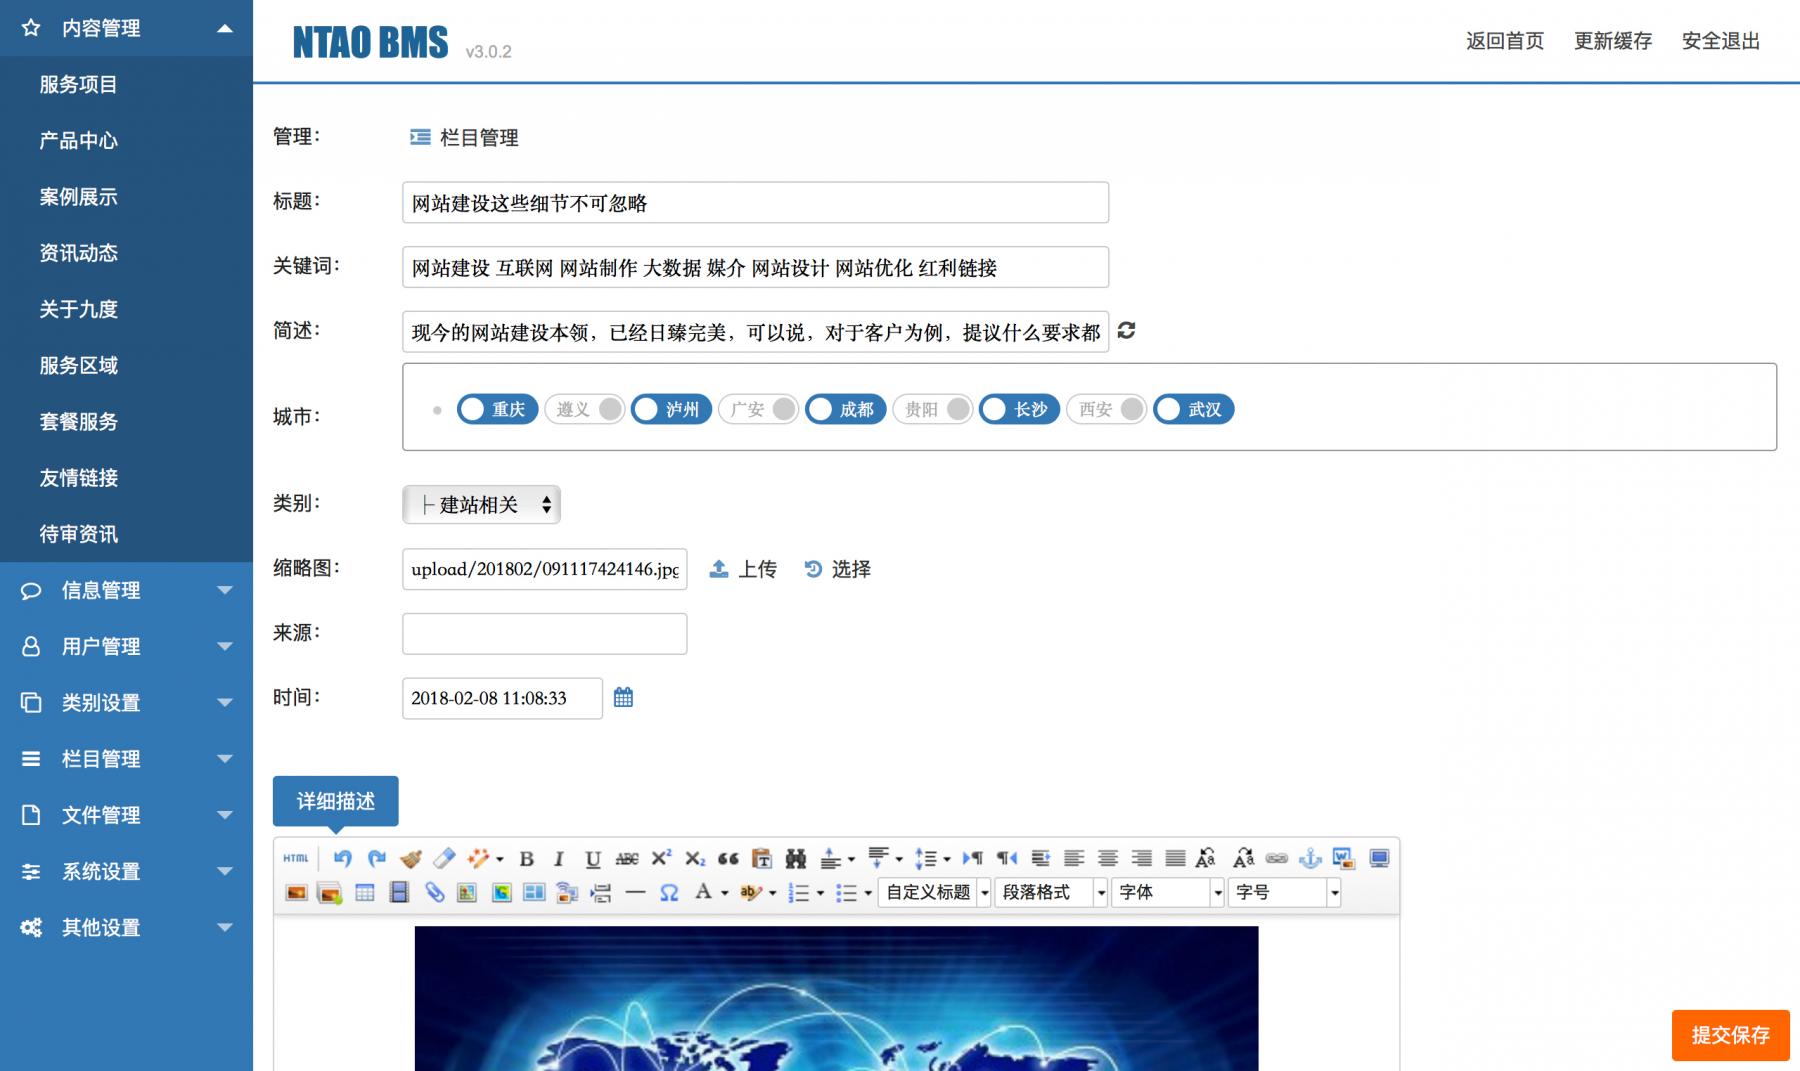Toggle underline formatting

pos(593,858)
